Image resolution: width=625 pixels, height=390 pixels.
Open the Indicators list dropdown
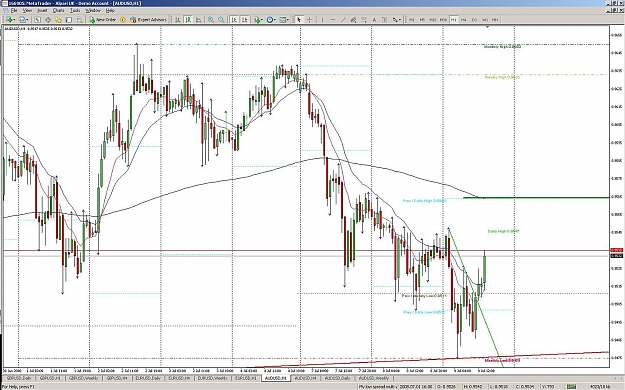(x=258, y=19)
